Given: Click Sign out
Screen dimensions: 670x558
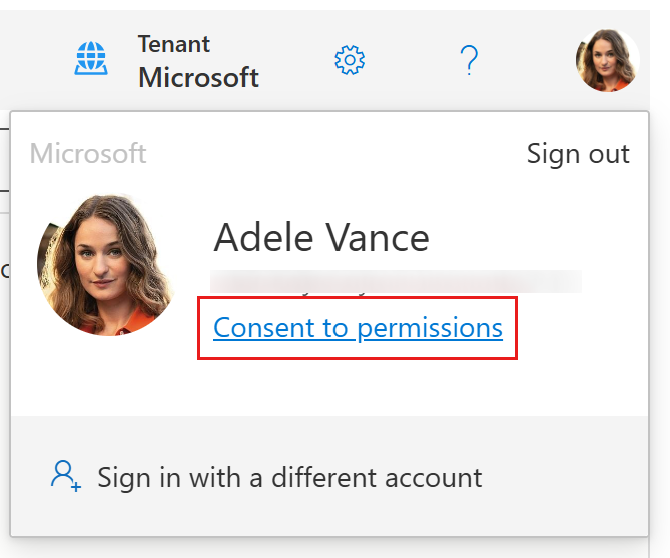Looking at the screenshot, I should tap(578, 153).
